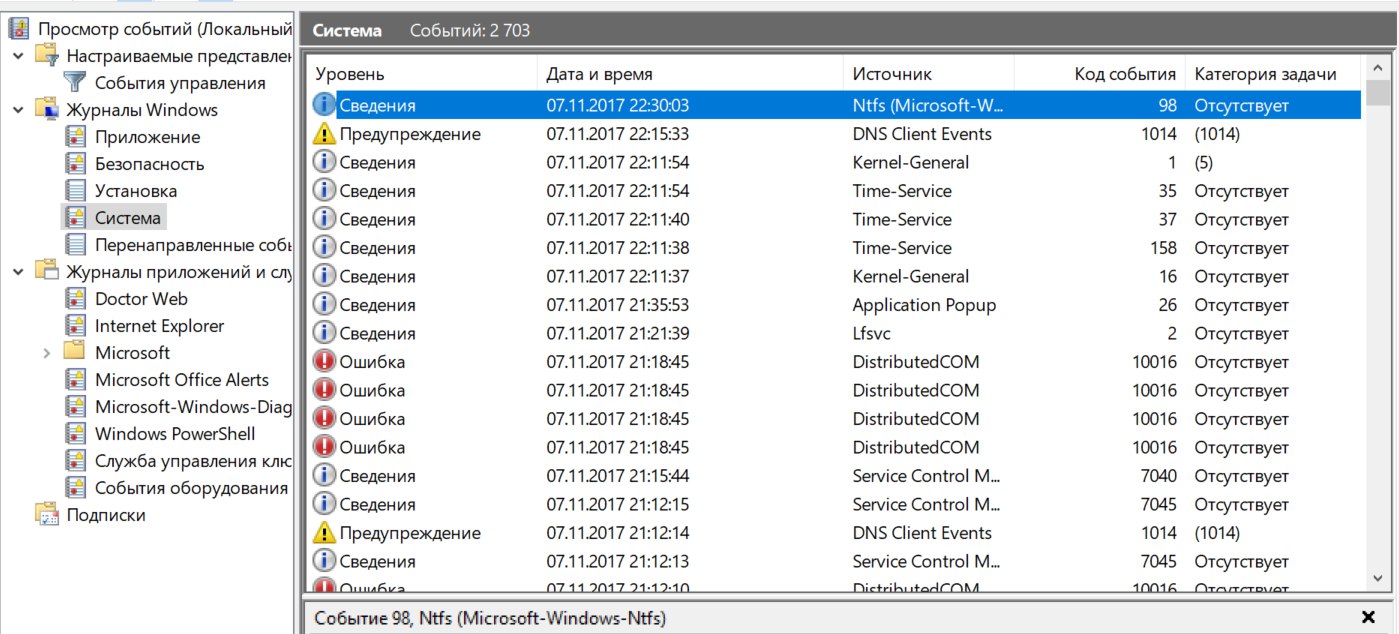Click the Doctor Web log icon

click(x=75, y=299)
